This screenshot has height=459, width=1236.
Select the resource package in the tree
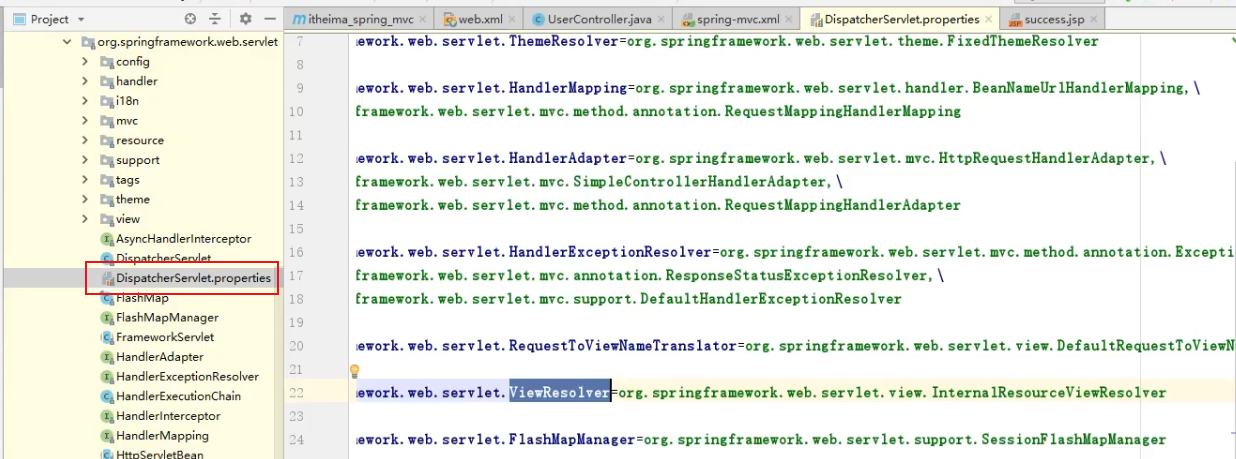point(140,140)
